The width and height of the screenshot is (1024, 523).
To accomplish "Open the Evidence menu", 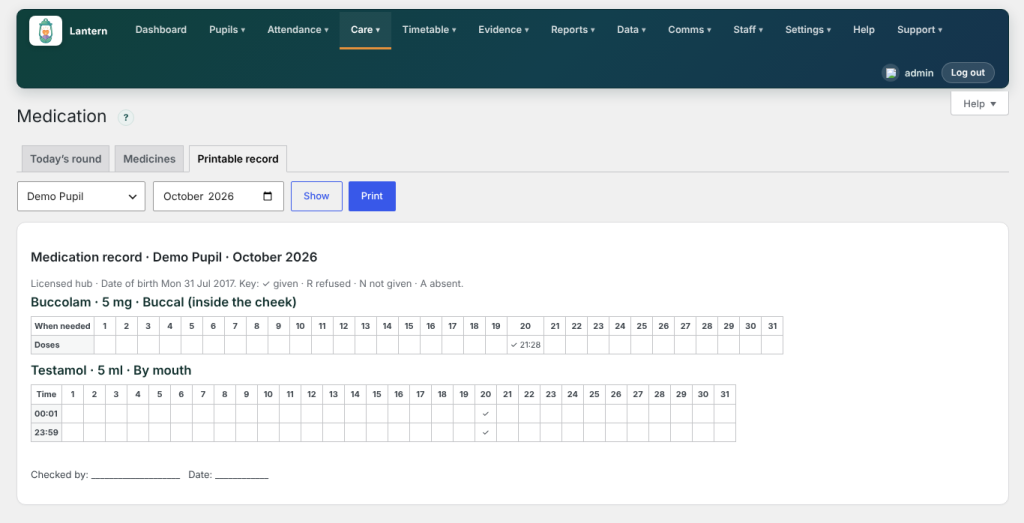I will [504, 29].
